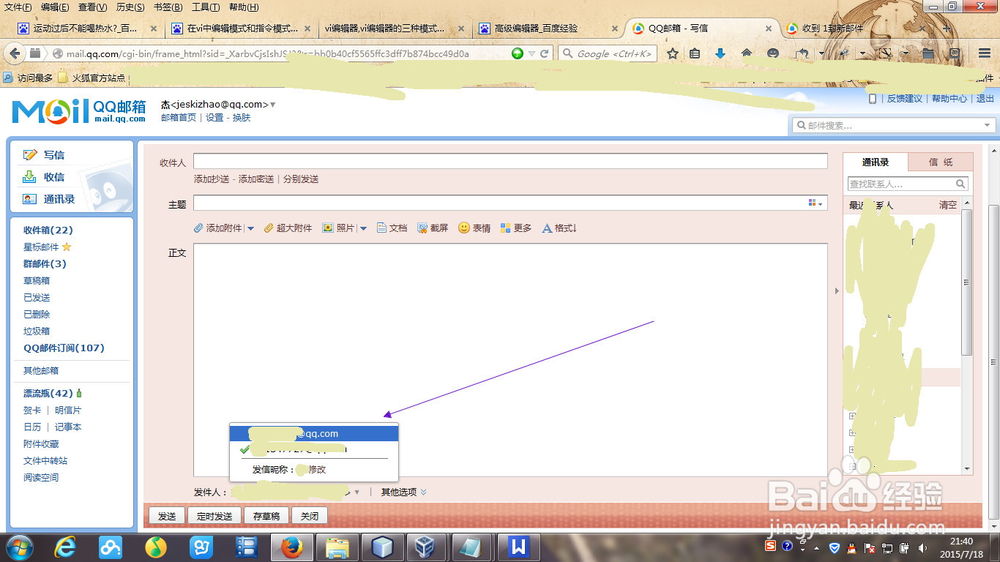Open VirtualBox from the taskbar
This screenshot has width=1000, height=562.
click(424, 547)
